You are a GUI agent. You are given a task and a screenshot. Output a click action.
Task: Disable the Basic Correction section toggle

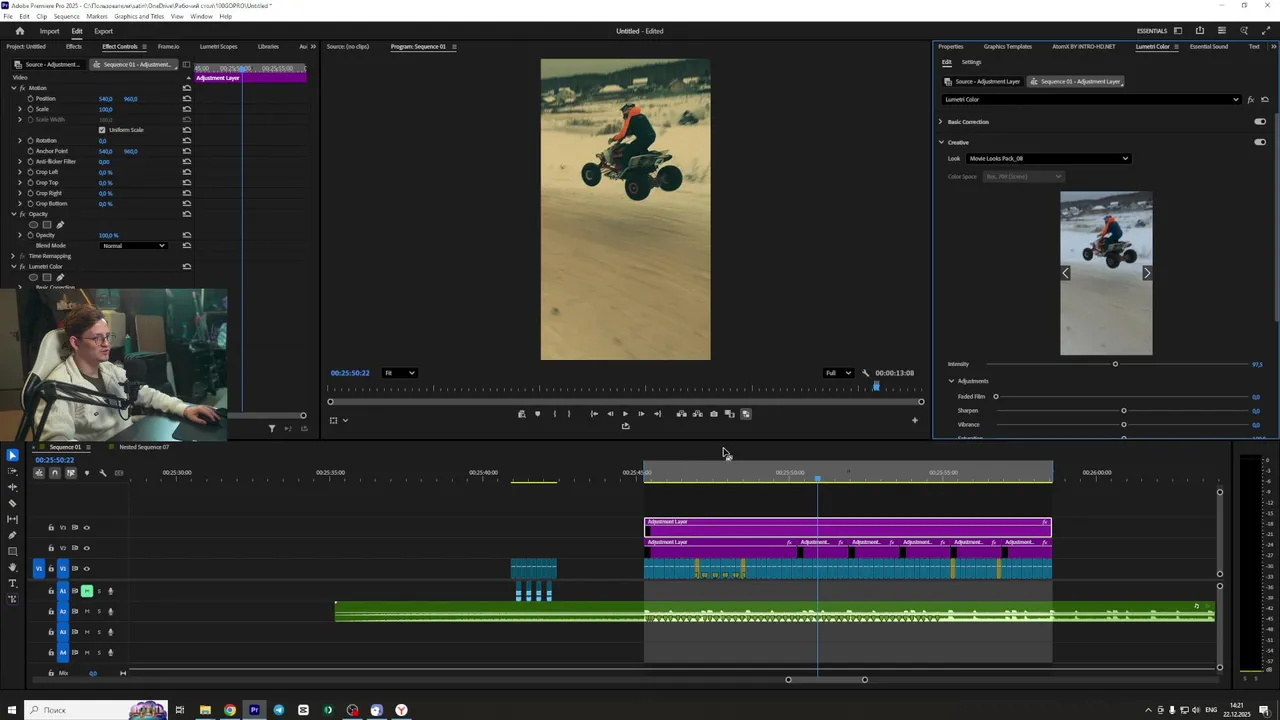[x=1259, y=122]
